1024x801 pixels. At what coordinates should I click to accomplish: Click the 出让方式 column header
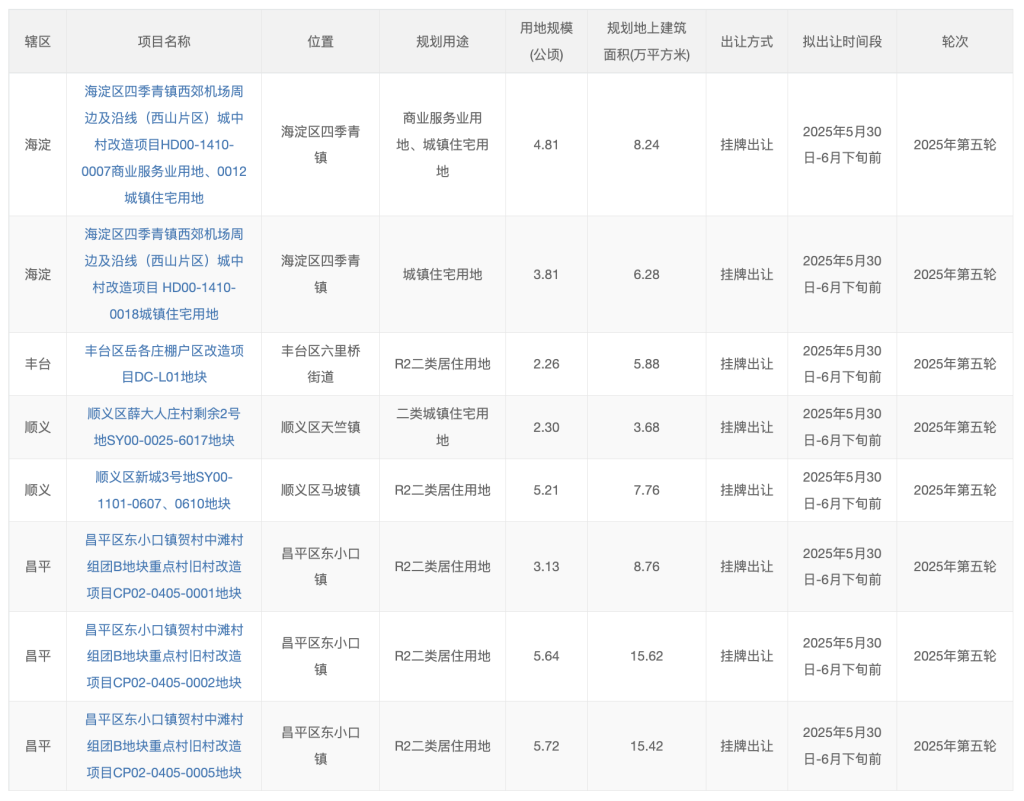click(x=746, y=42)
